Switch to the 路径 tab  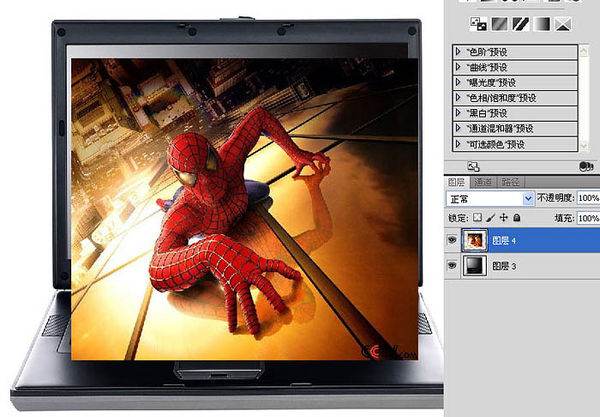click(x=510, y=182)
